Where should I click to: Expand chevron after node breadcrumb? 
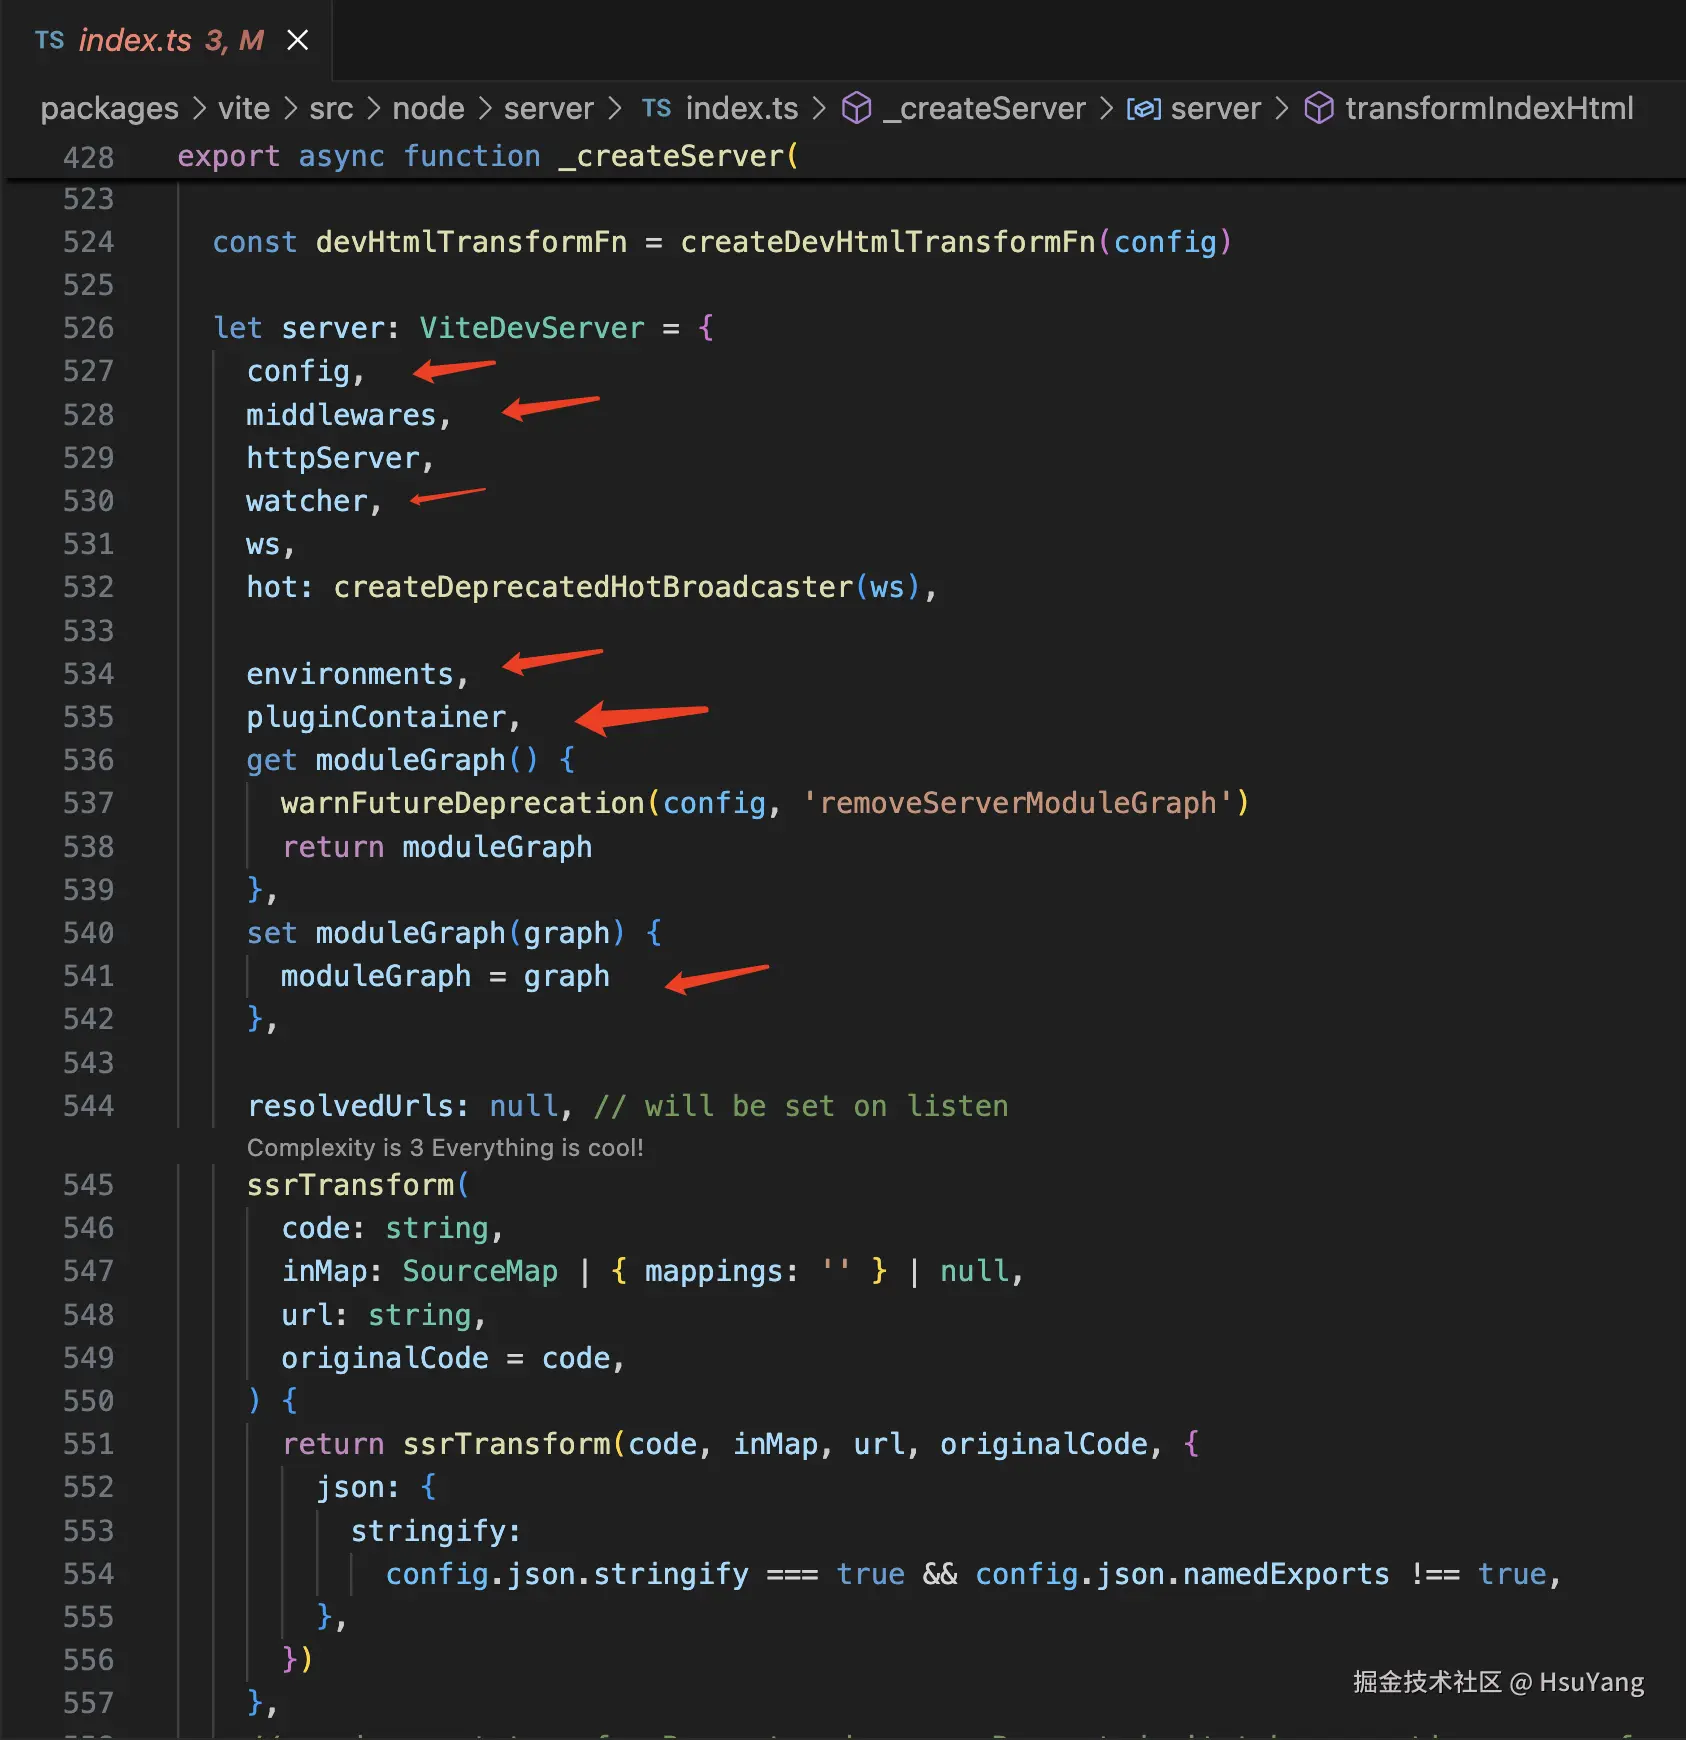pyautogui.click(x=484, y=108)
